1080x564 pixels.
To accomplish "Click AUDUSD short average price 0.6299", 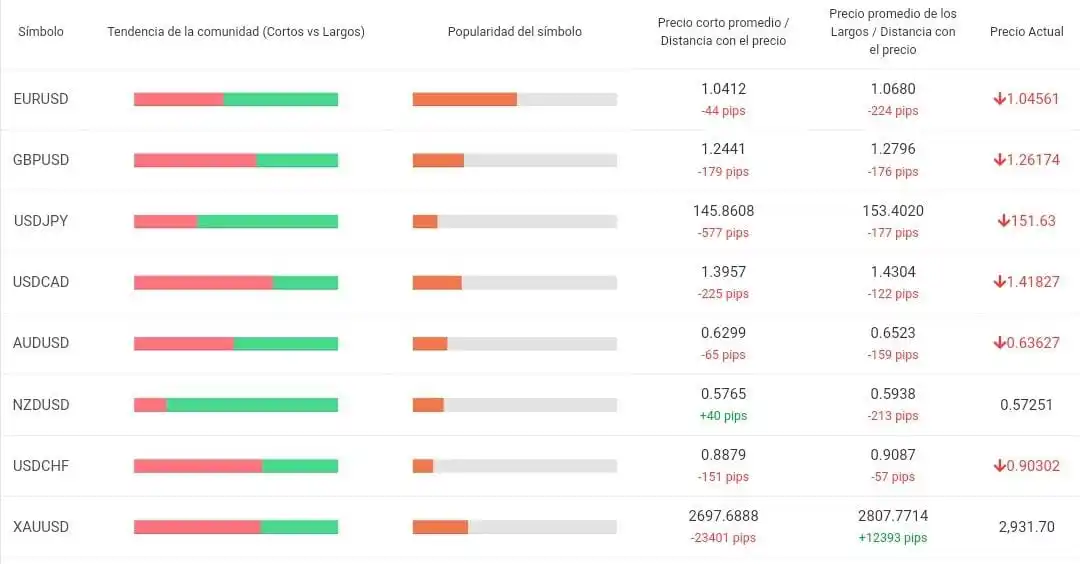I will pos(723,333).
